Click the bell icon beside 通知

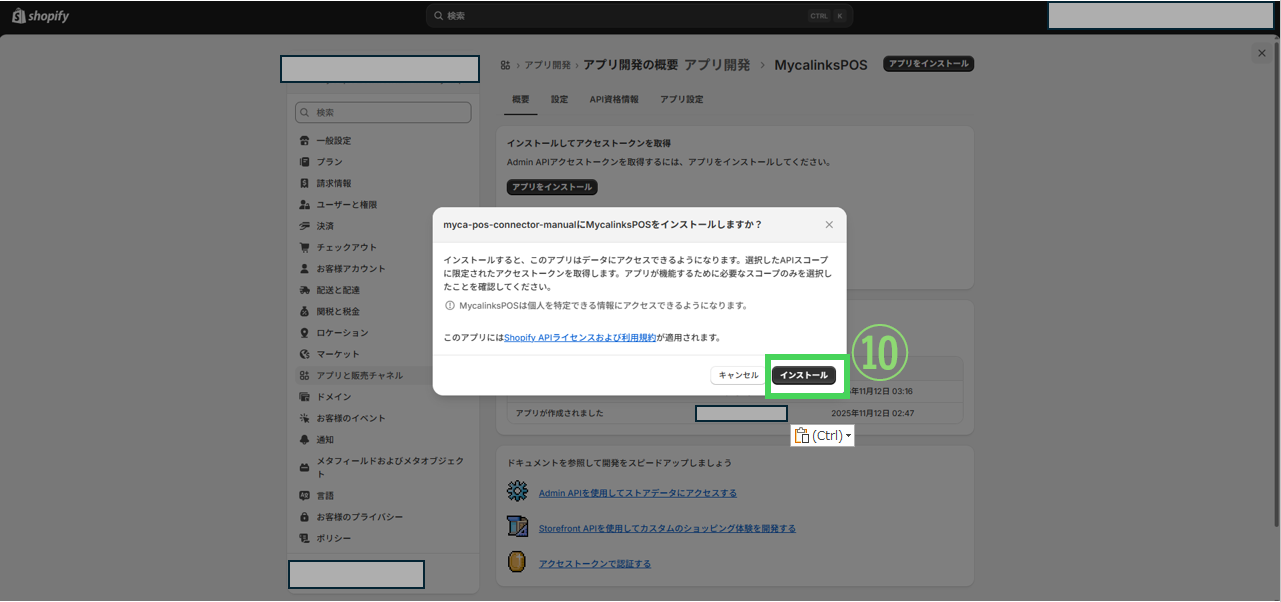(305, 440)
